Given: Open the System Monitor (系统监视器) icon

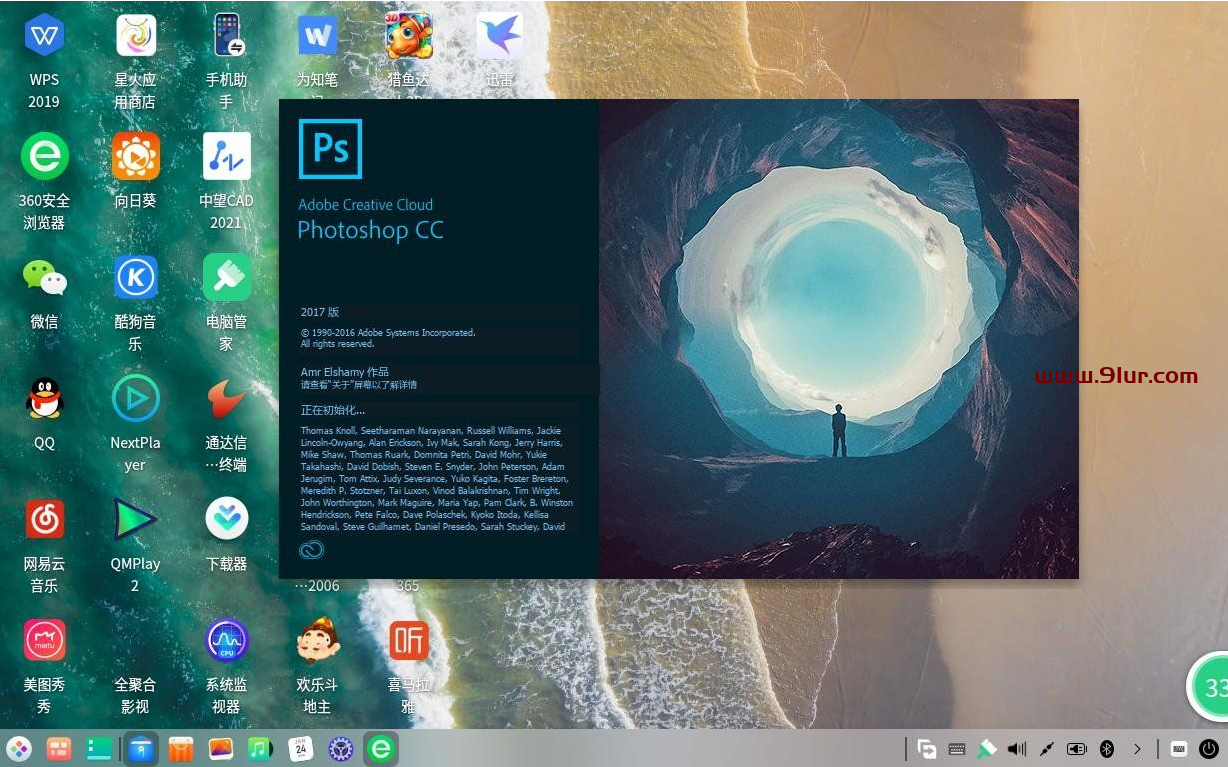Looking at the screenshot, I should coord(226,640).
